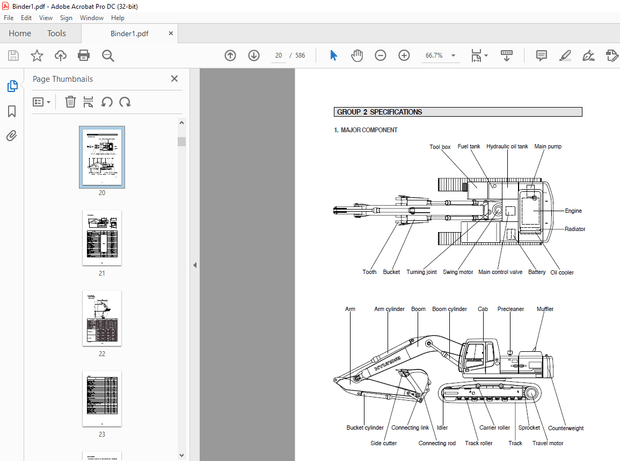Delete selected page with trash icon
The width and height of the screenshot is (620, 461).
[x=70, y=101]
